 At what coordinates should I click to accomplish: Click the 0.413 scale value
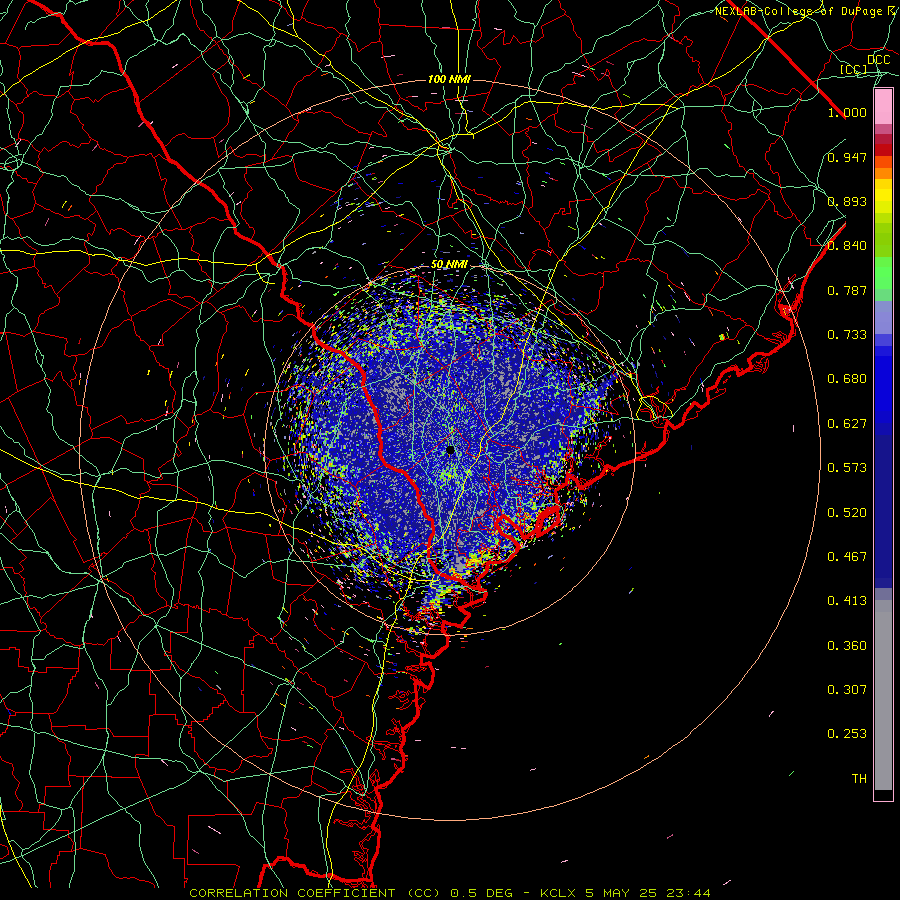tap(847, 601)
